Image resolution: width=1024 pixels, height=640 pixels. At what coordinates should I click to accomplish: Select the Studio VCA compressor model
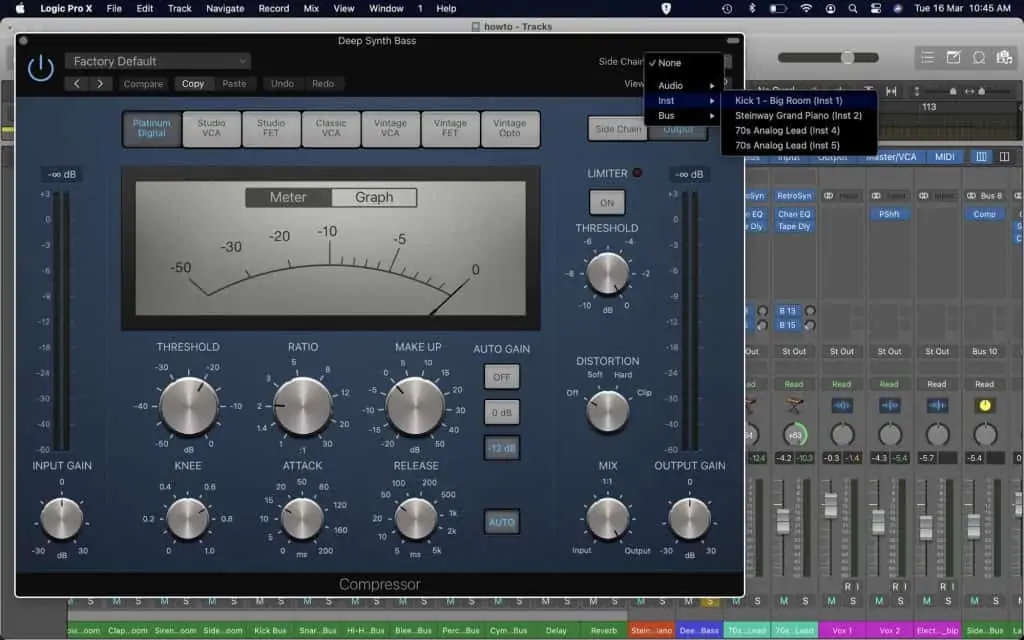[x=212, y=128]
